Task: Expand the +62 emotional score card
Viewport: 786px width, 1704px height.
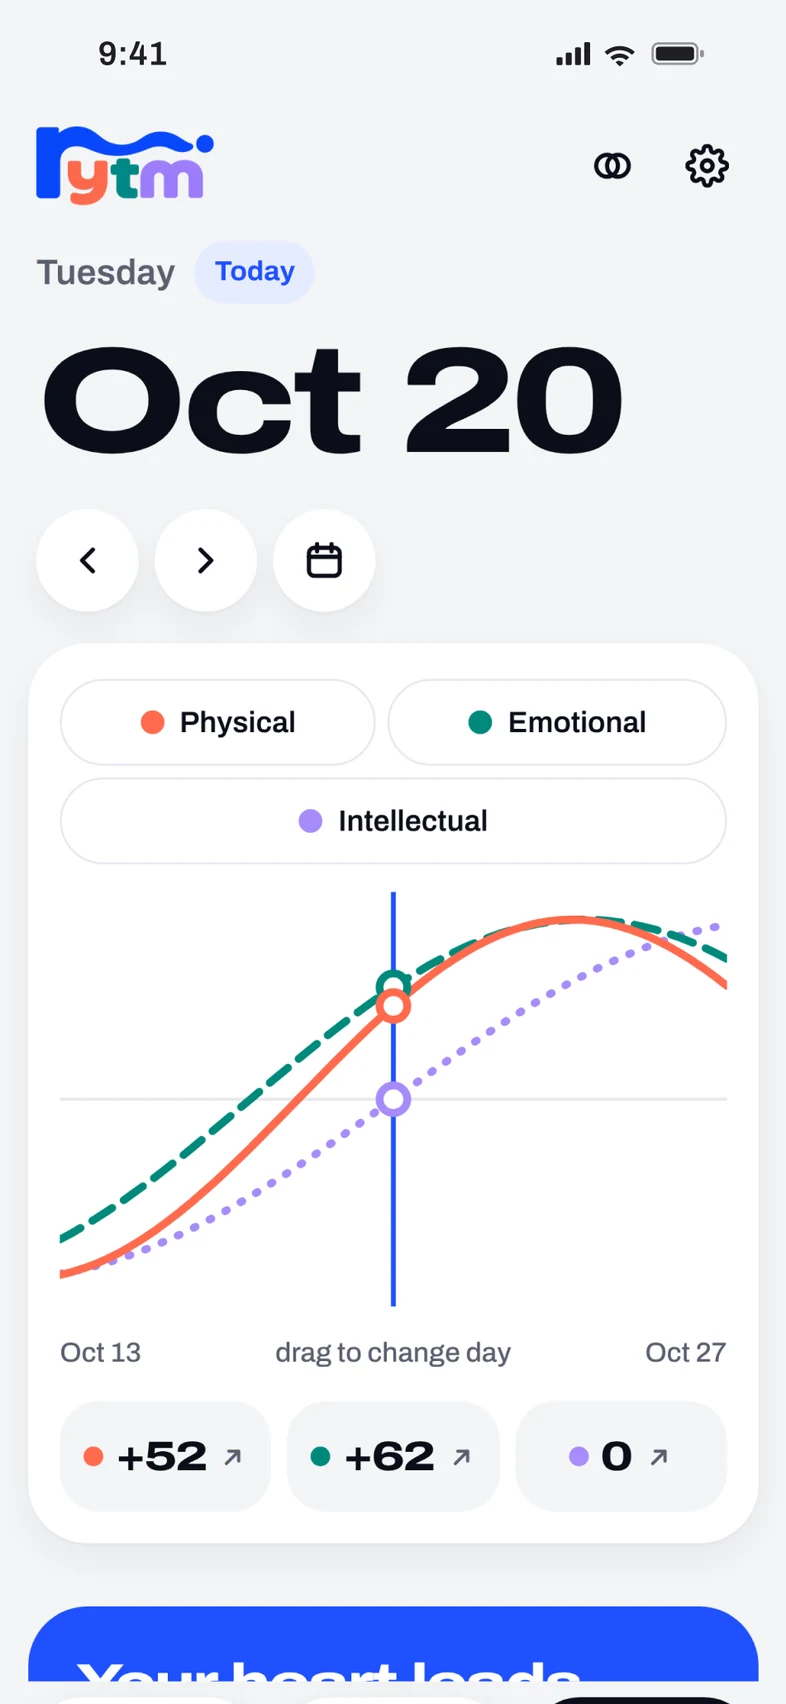Action: click(x=393, y=1456)
